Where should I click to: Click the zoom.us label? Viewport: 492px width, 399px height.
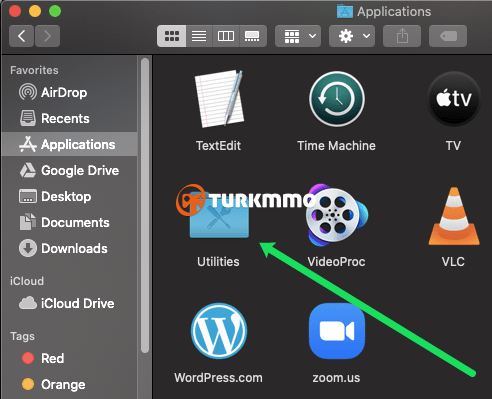click(x=336, y=378)
